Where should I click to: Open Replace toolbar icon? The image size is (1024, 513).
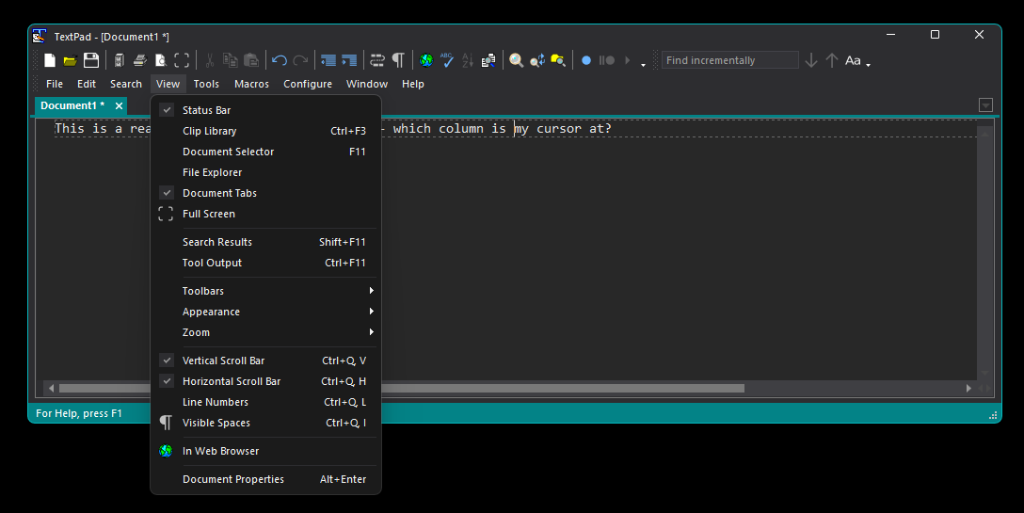pyautogui.click(x=537, y=60)
